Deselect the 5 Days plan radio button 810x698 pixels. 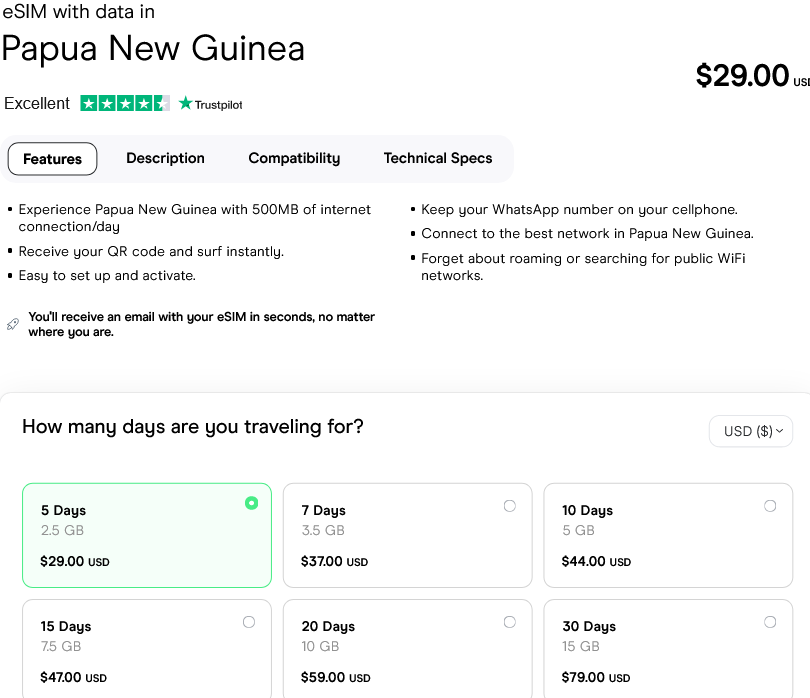252,504
